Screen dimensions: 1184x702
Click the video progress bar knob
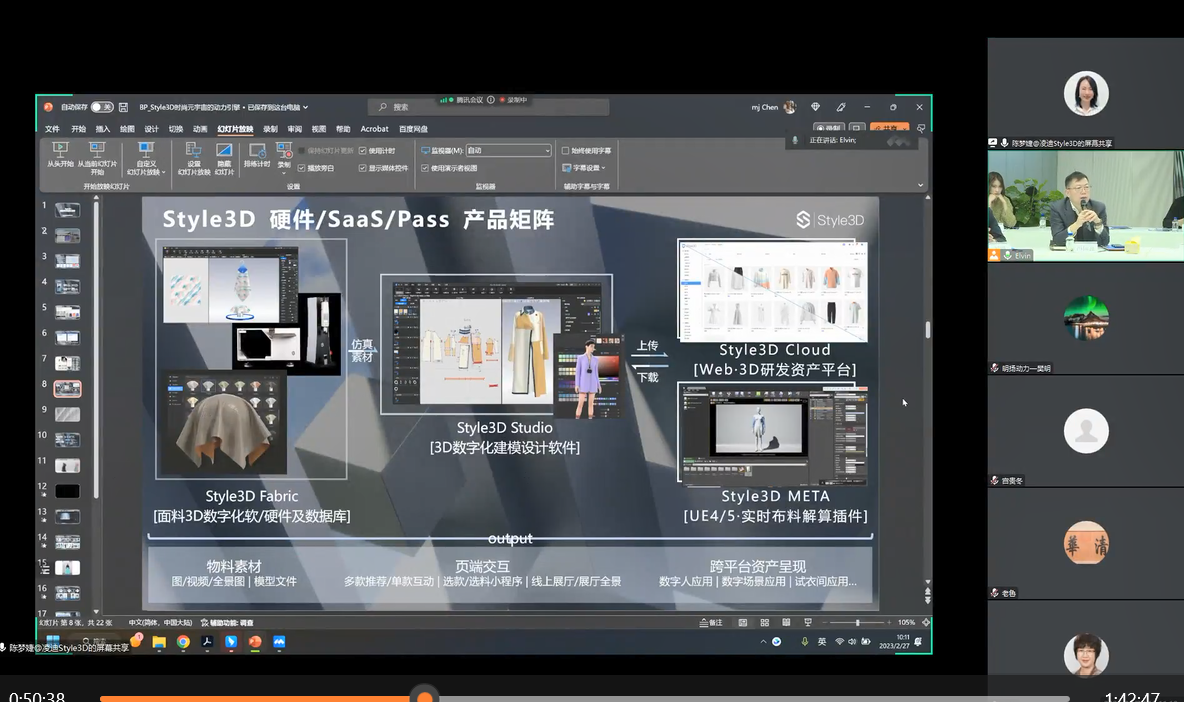425,697
